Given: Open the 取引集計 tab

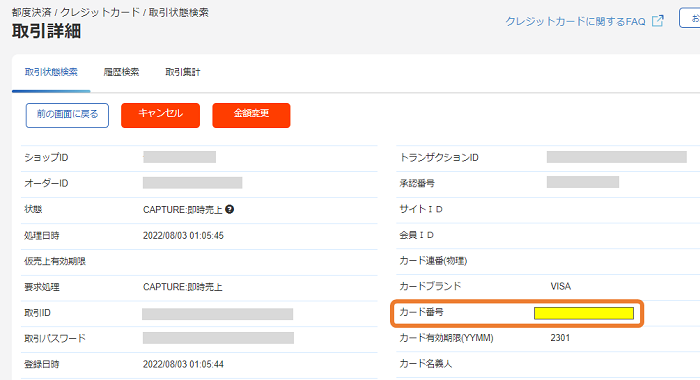Looking at the screenshot, I should pos(183,72).
